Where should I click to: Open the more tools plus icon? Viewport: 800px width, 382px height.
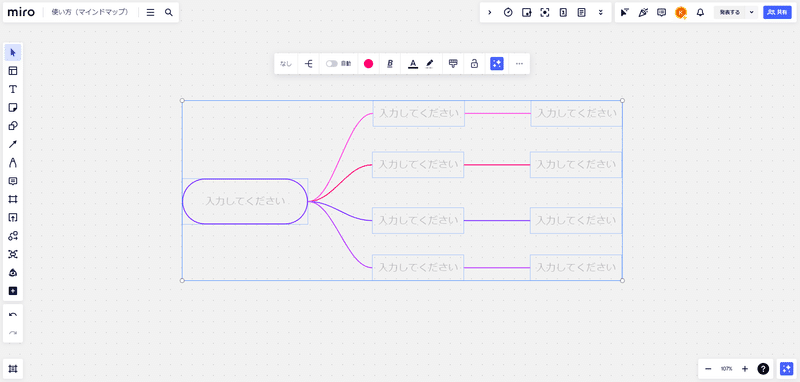pyautogui.click(x=13, y=291)
